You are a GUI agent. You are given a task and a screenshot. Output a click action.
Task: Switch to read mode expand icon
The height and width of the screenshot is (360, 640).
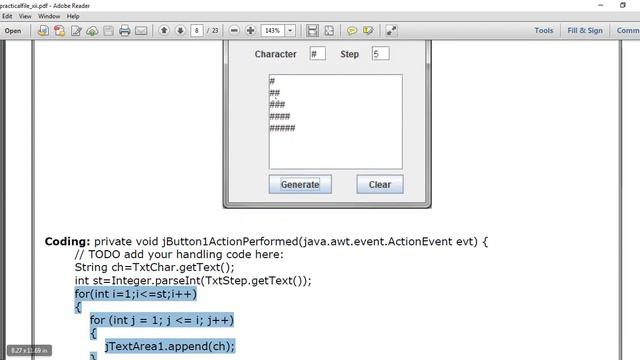pyautogui.click(x=391, y=31)
